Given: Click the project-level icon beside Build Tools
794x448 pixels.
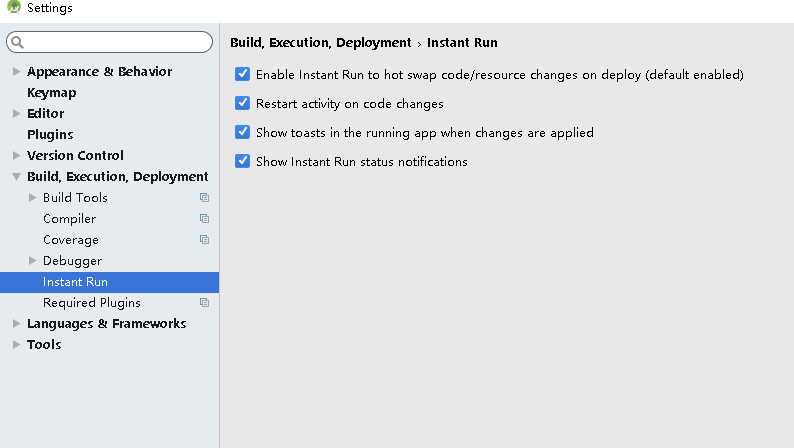Looking at the screenshot, I should click(204, 198).
